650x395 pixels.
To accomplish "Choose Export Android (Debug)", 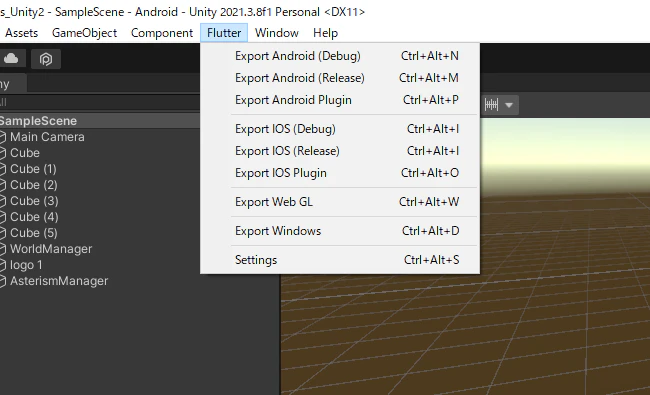I will click(340, 56).
